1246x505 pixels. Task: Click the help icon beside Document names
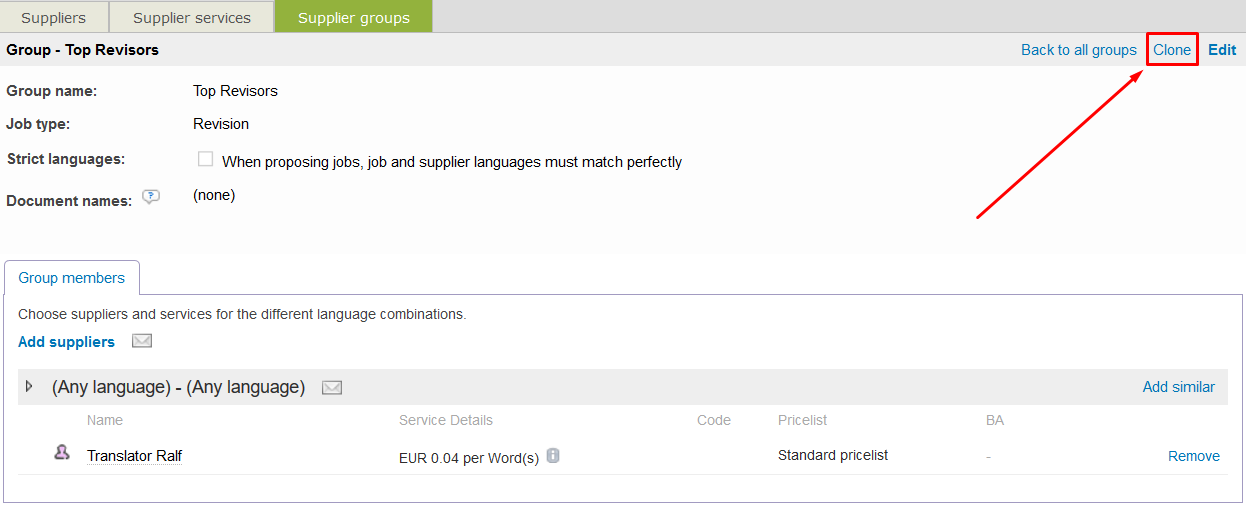point(151,197)
